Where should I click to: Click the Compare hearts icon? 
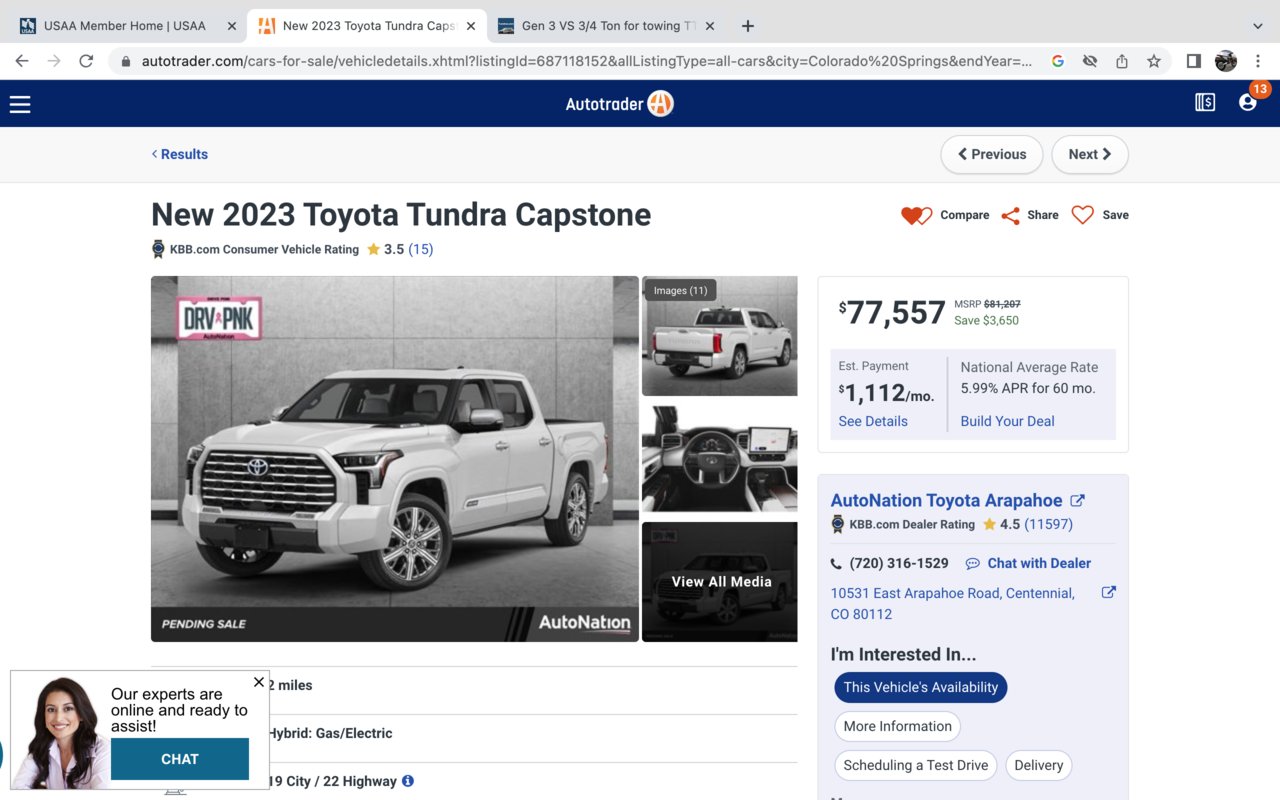pos(916,215)
